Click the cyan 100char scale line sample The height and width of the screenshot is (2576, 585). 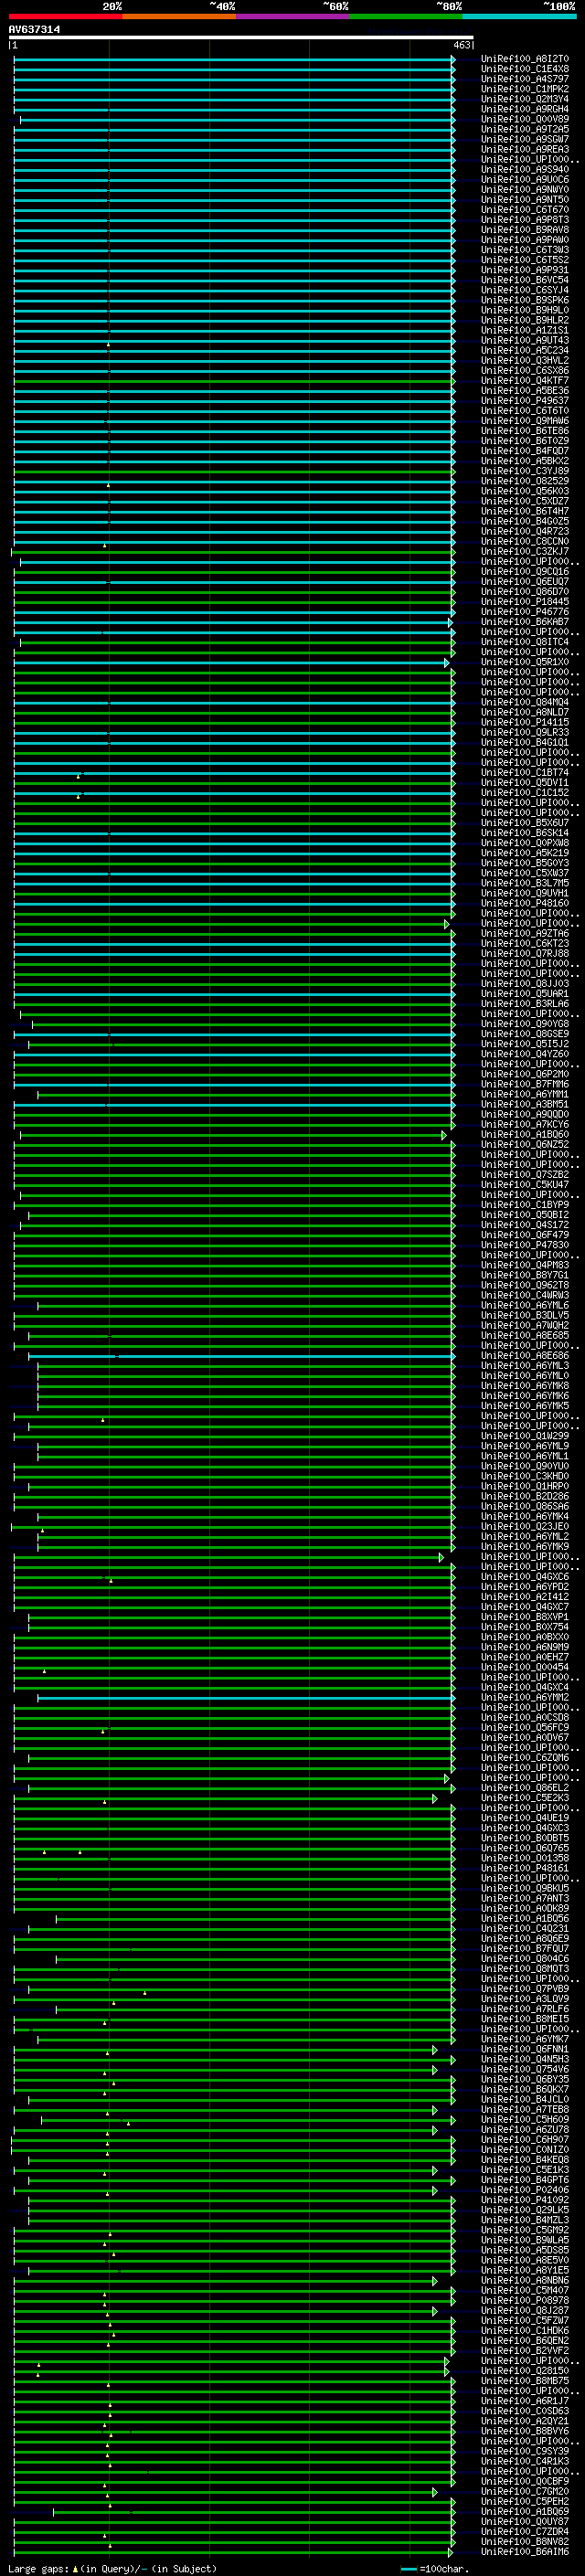(x=409, y=2569)
